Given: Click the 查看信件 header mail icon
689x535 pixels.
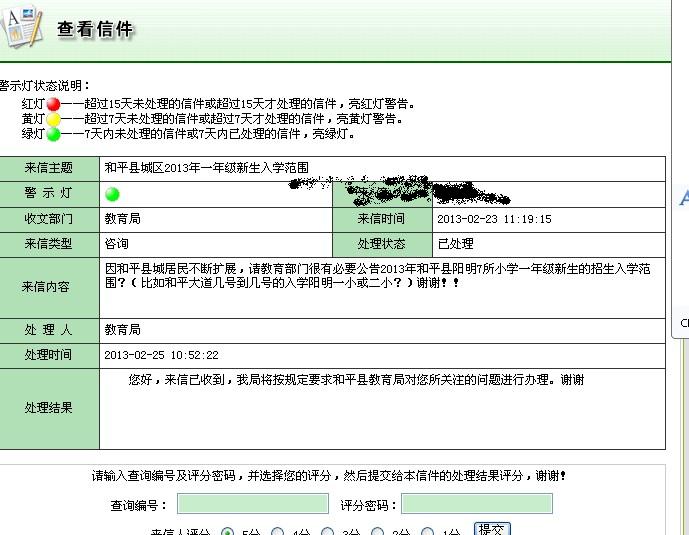Looking at the screenshot, I should (22, 26).
